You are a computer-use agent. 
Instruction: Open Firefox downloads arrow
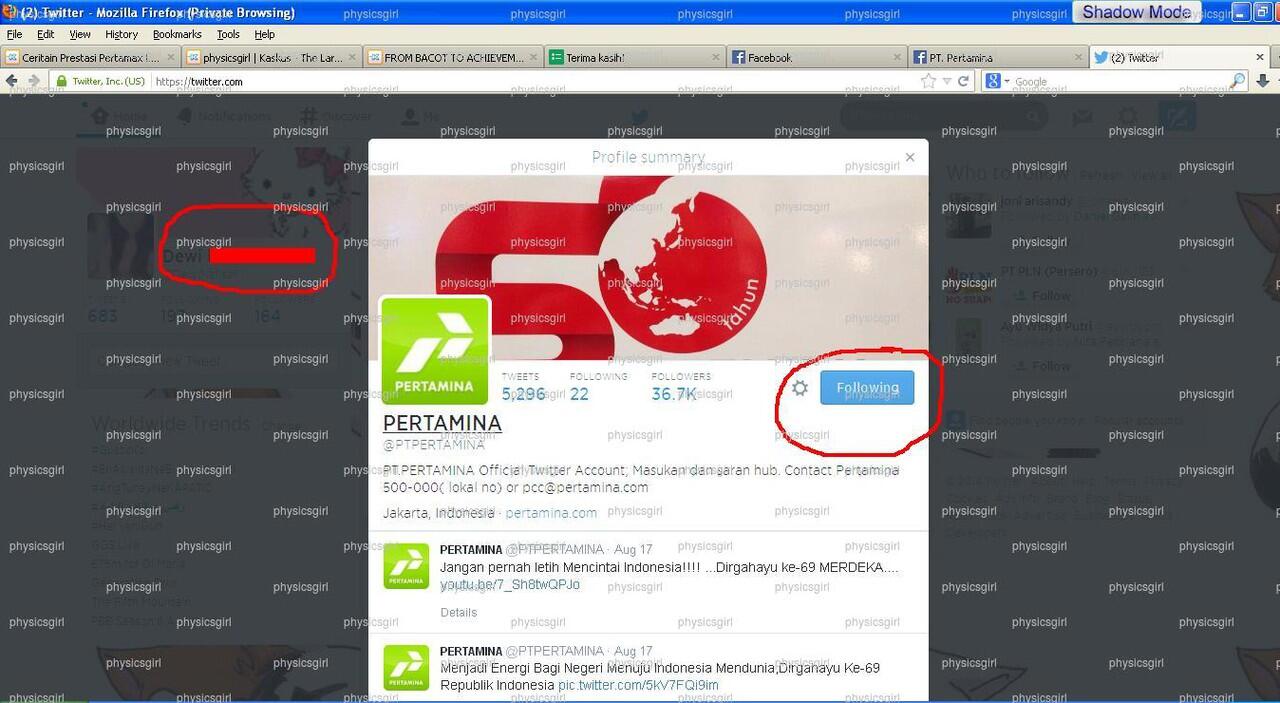click(1263, 81)
